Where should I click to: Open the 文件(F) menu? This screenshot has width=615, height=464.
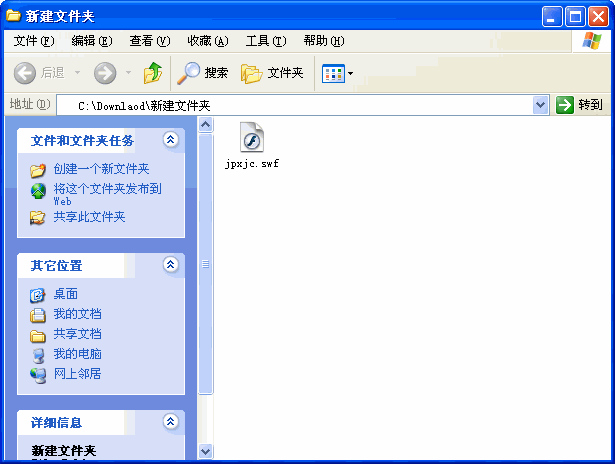(x=34, y=41)
